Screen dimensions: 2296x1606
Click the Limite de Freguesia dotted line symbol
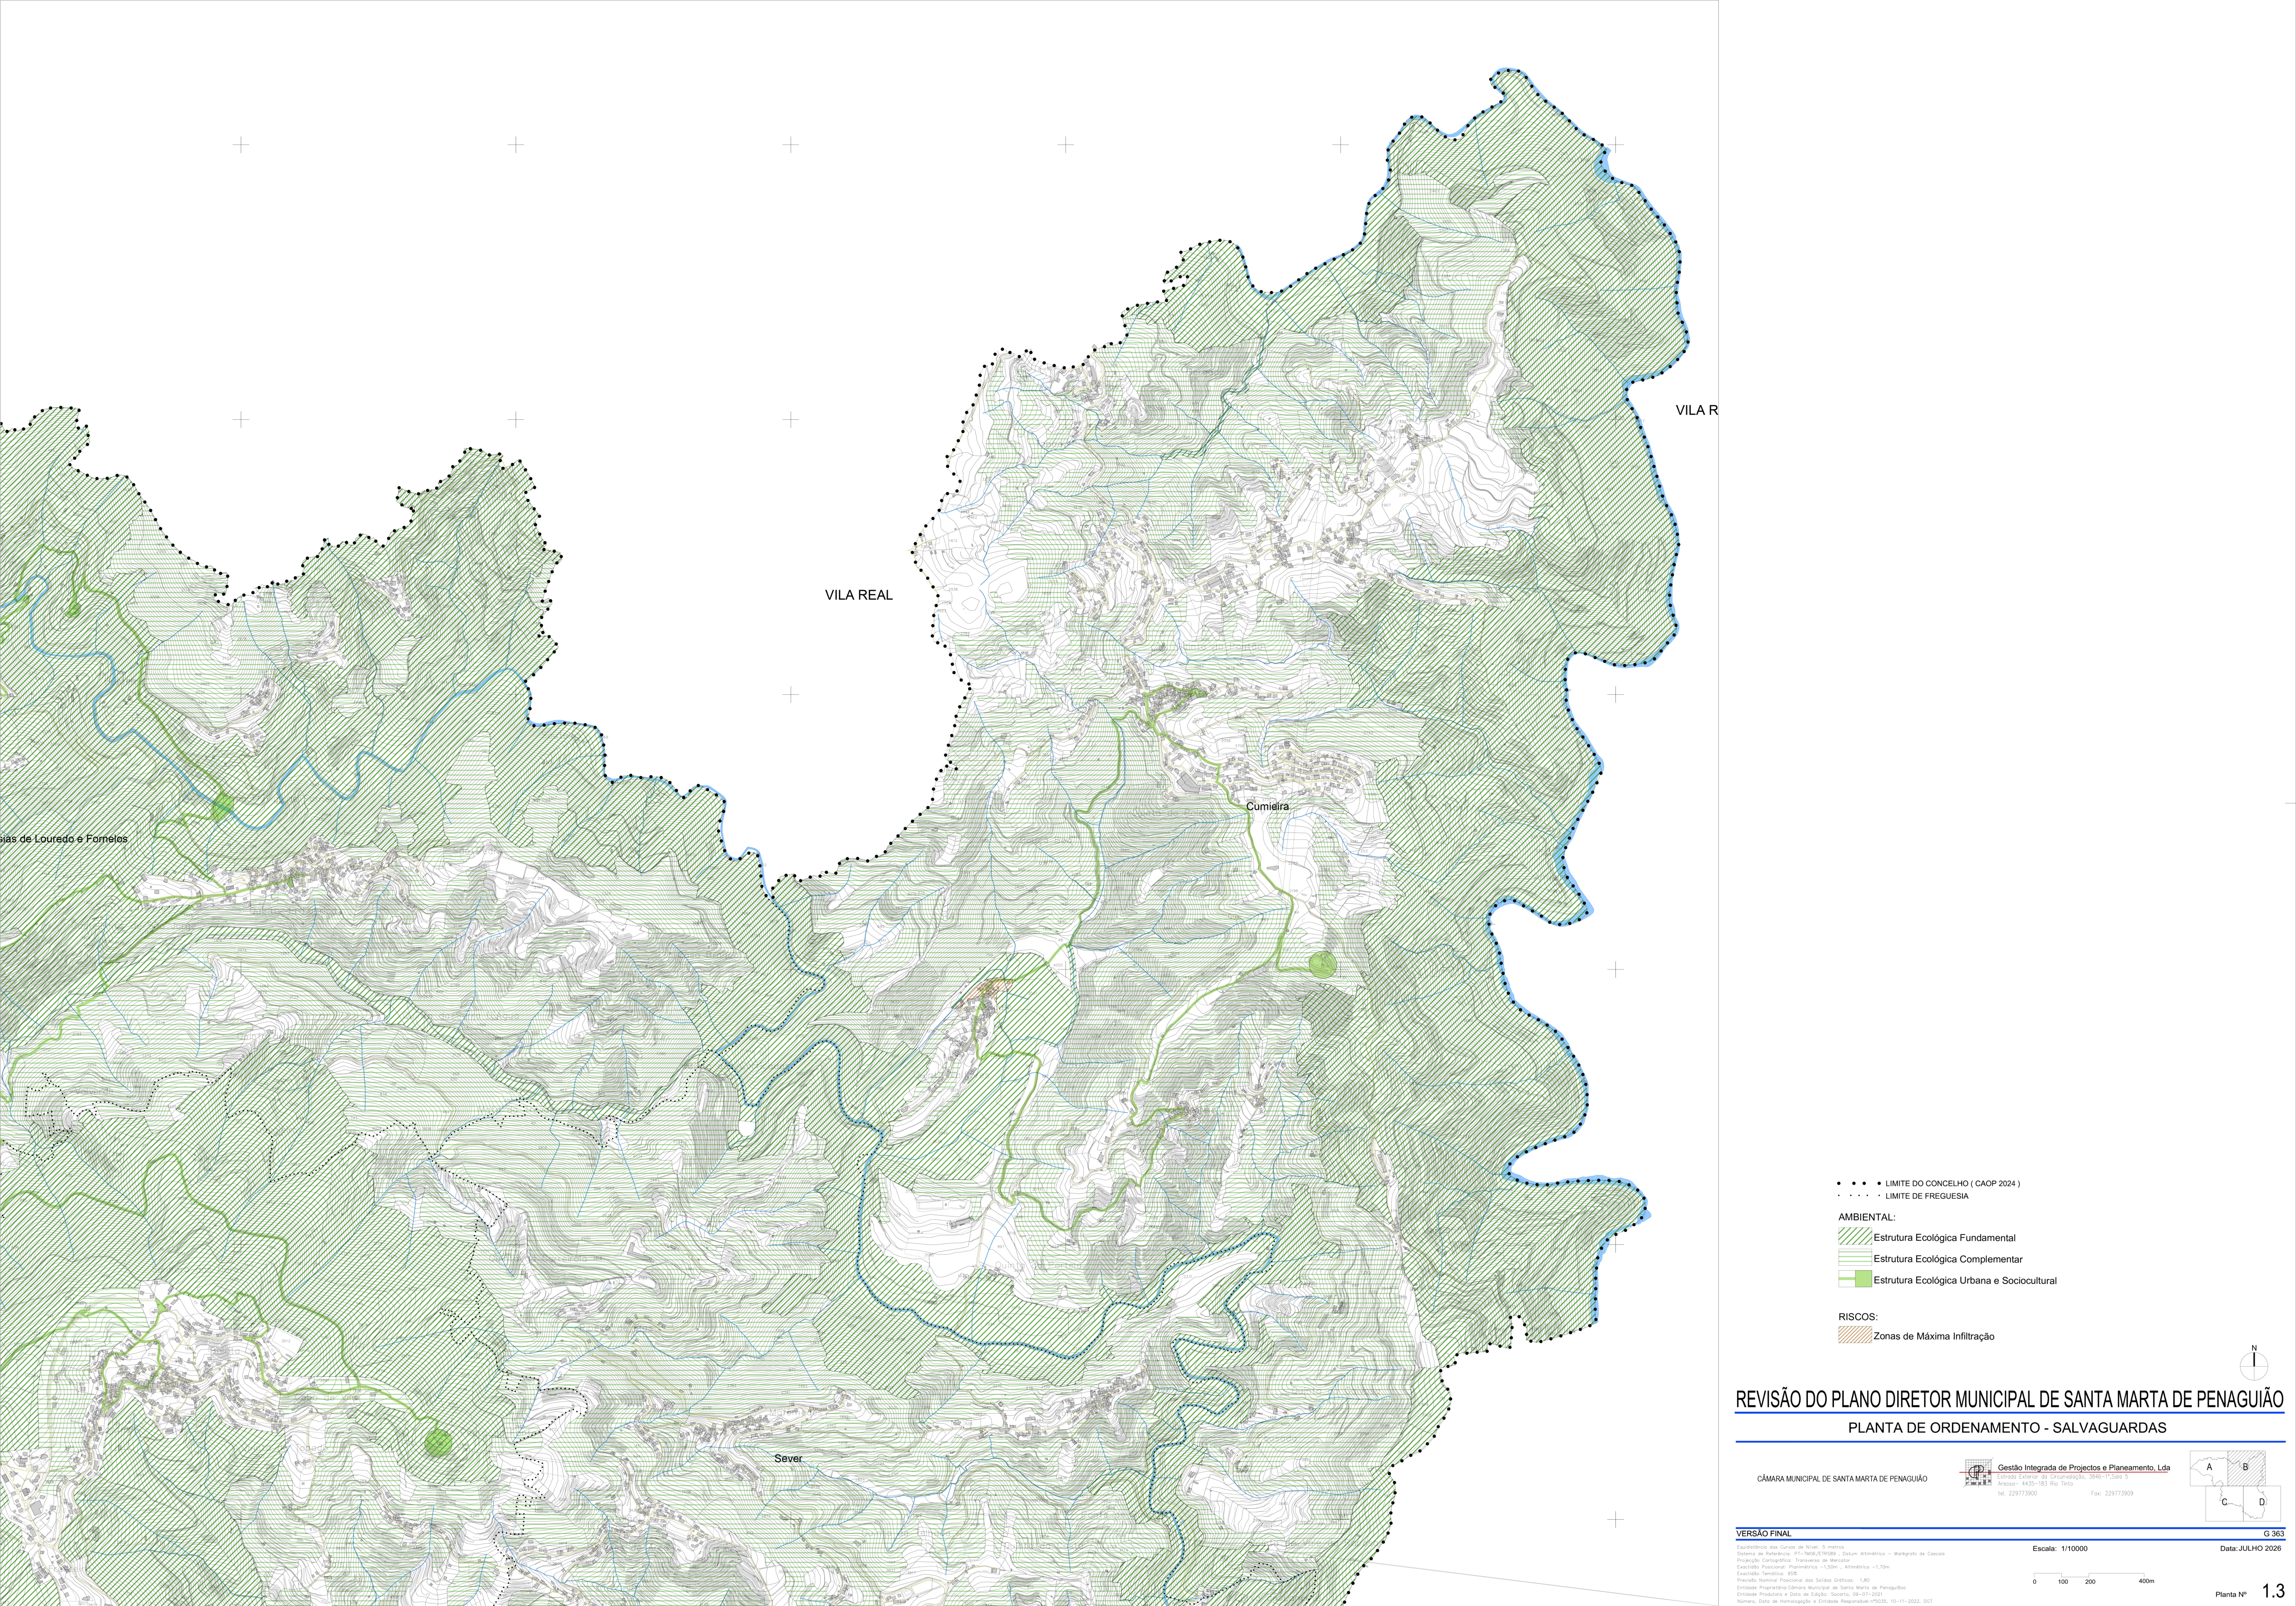pos(1858,1195)
